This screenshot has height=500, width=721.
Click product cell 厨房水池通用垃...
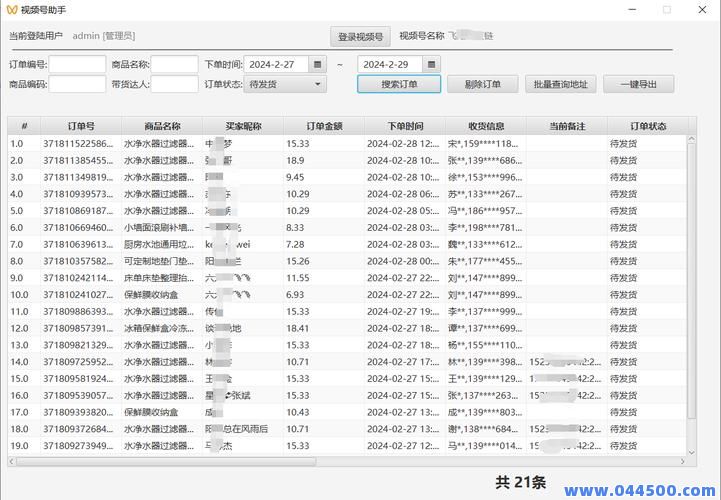tap(159, 244)
